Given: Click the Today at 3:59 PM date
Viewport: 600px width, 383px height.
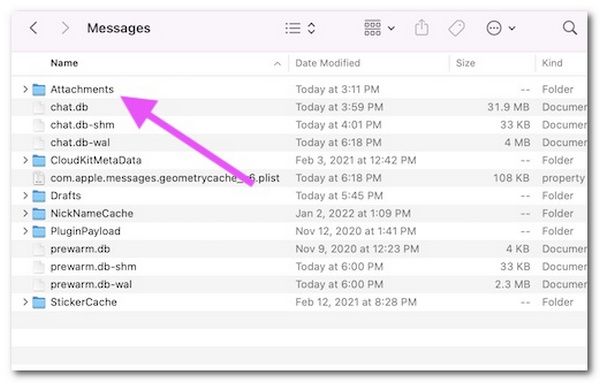Looking at the screenshot, I should [339, 107].
